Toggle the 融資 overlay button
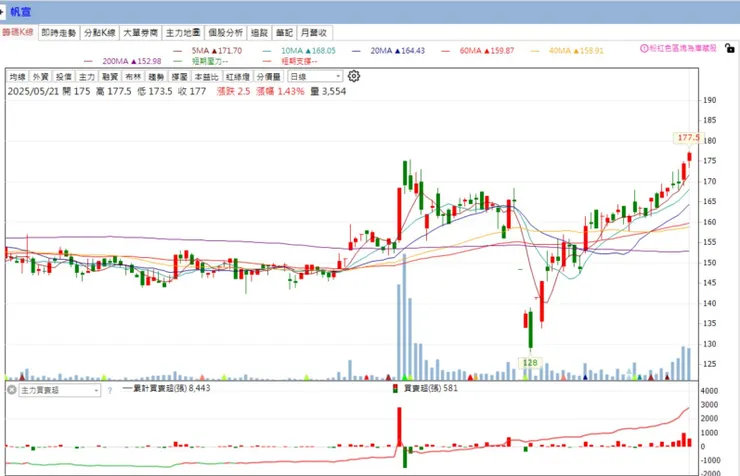The width and height of the screenshot is (740, 476). 110,76
